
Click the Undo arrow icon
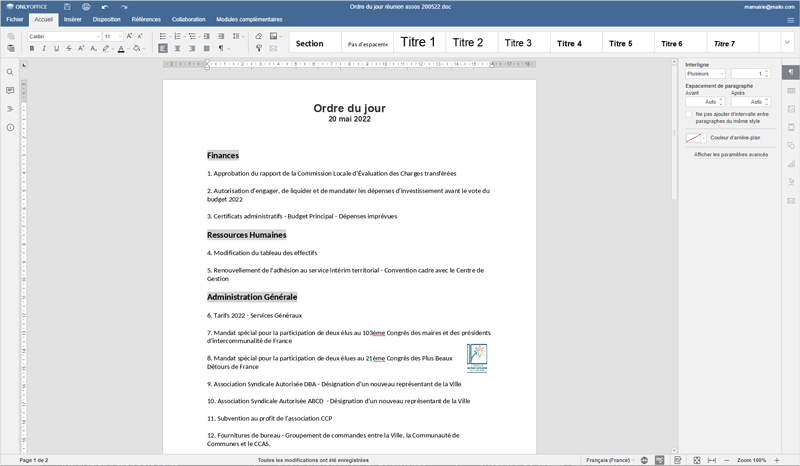pyautogui.click(x=105, y=7)
